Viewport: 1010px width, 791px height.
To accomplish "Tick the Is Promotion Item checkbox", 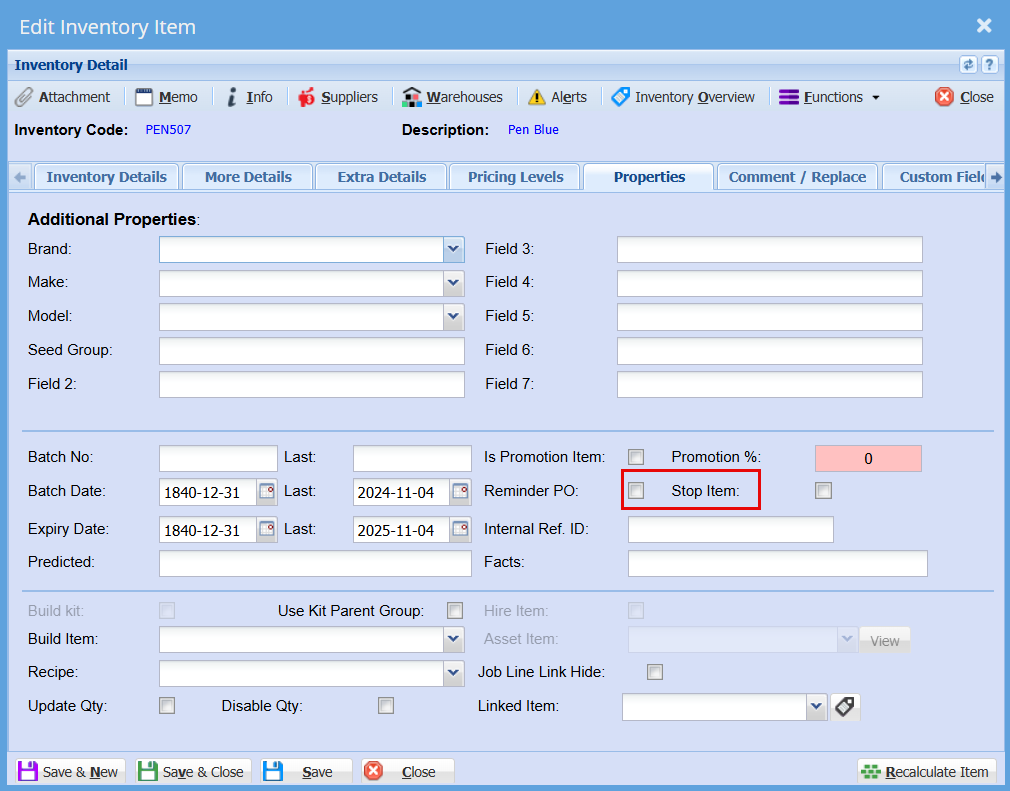I will tap(636, 457).
